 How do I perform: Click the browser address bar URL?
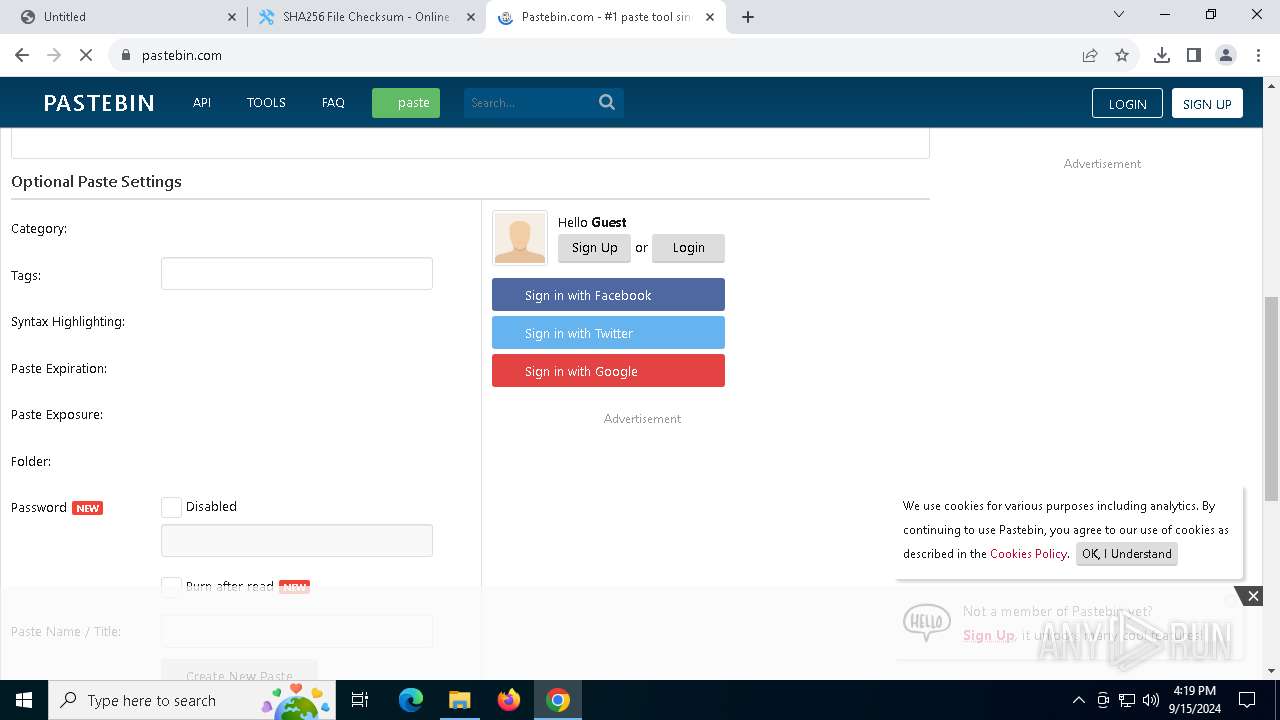pos(182,55)
